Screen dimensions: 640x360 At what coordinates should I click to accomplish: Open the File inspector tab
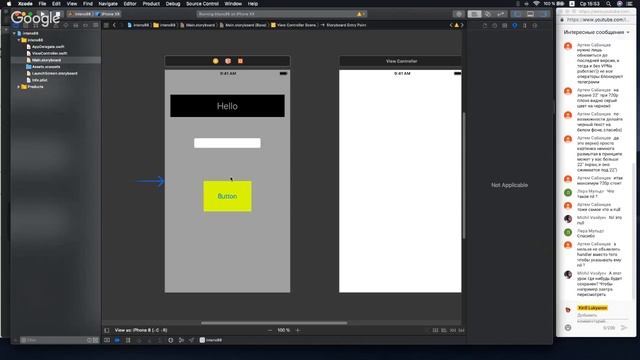point(484,25)
